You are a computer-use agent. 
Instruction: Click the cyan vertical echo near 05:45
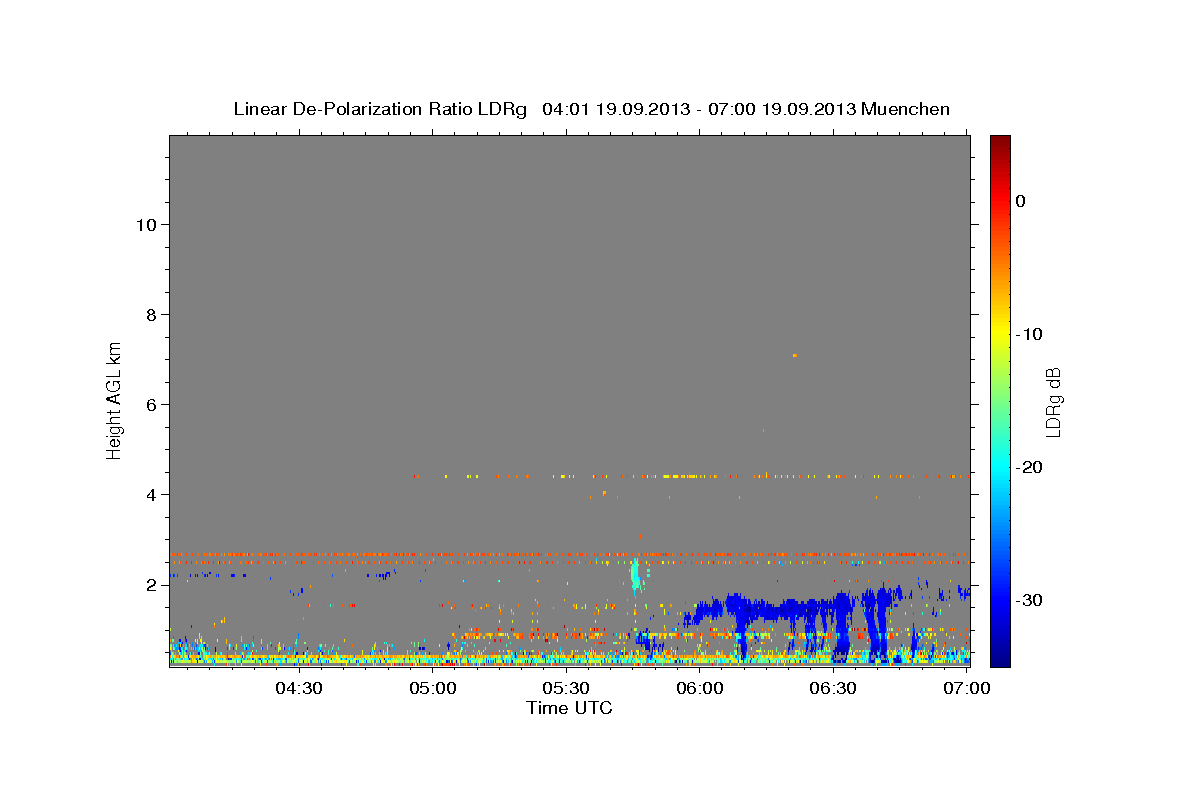click(635, 576)
